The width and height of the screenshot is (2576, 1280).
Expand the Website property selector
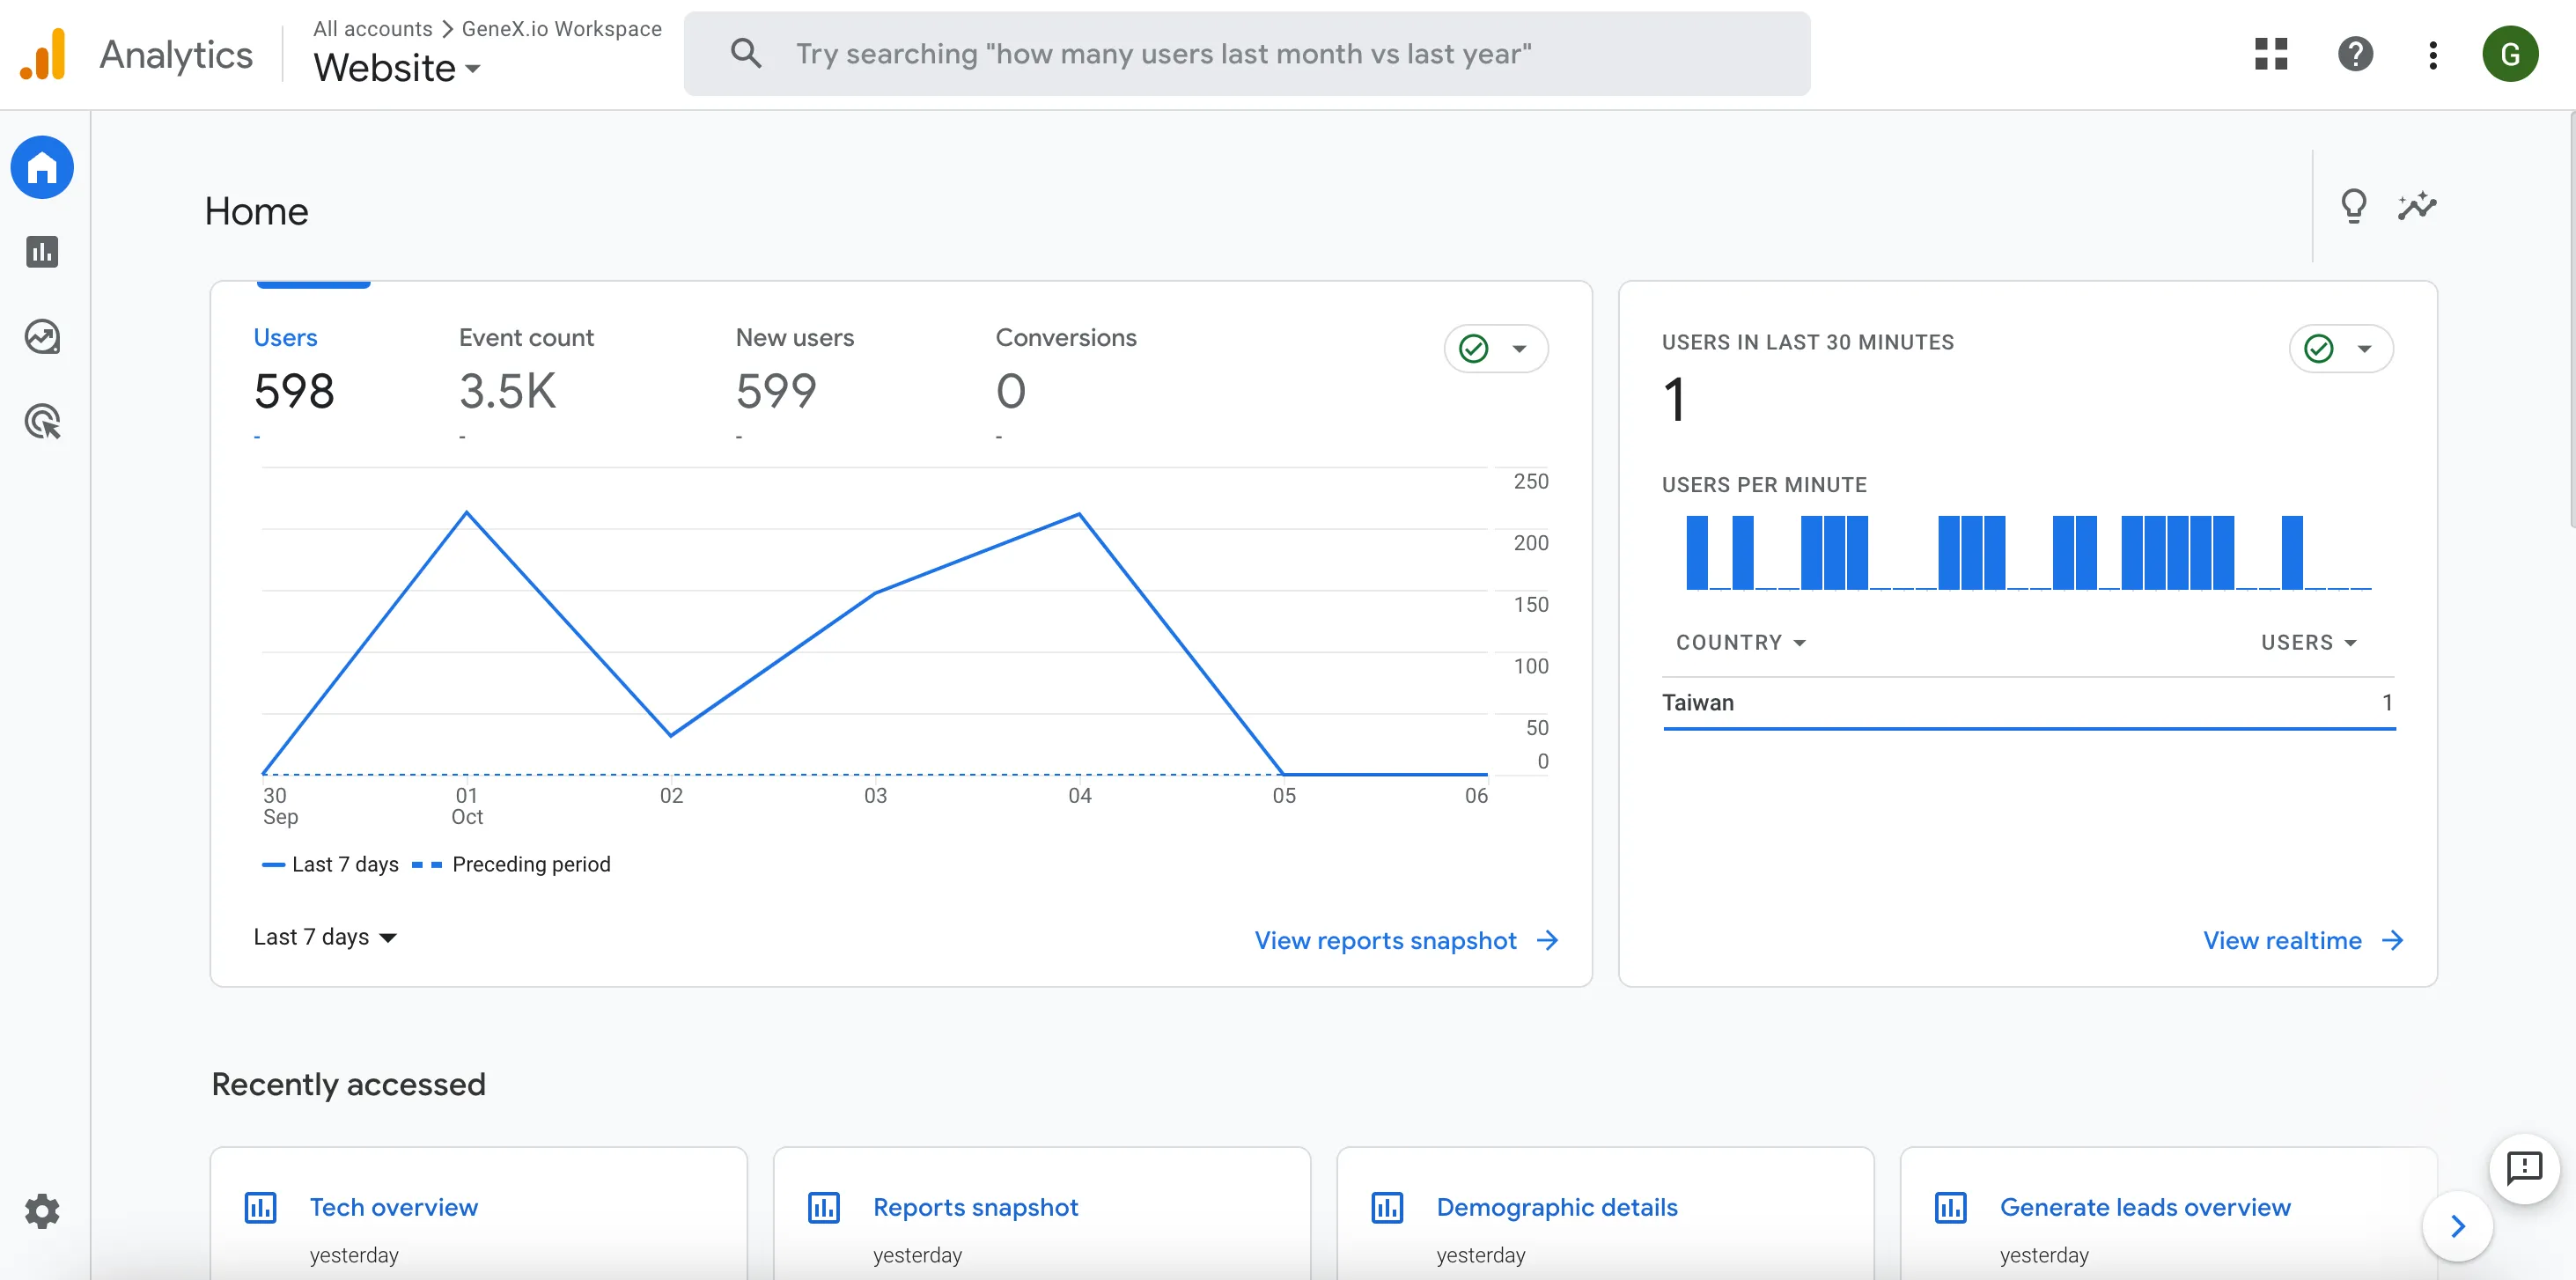pos(397,68)
